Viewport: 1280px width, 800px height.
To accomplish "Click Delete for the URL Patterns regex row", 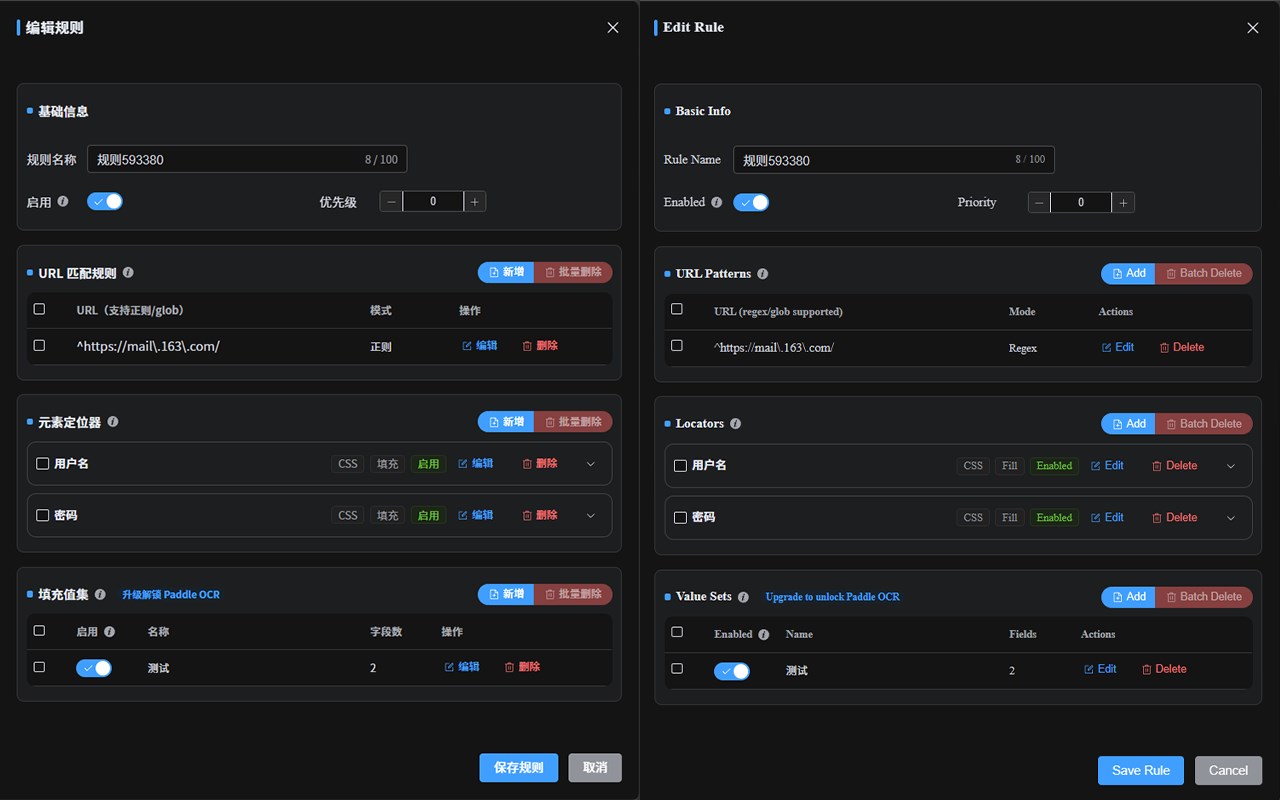I will click(1181, 348).
